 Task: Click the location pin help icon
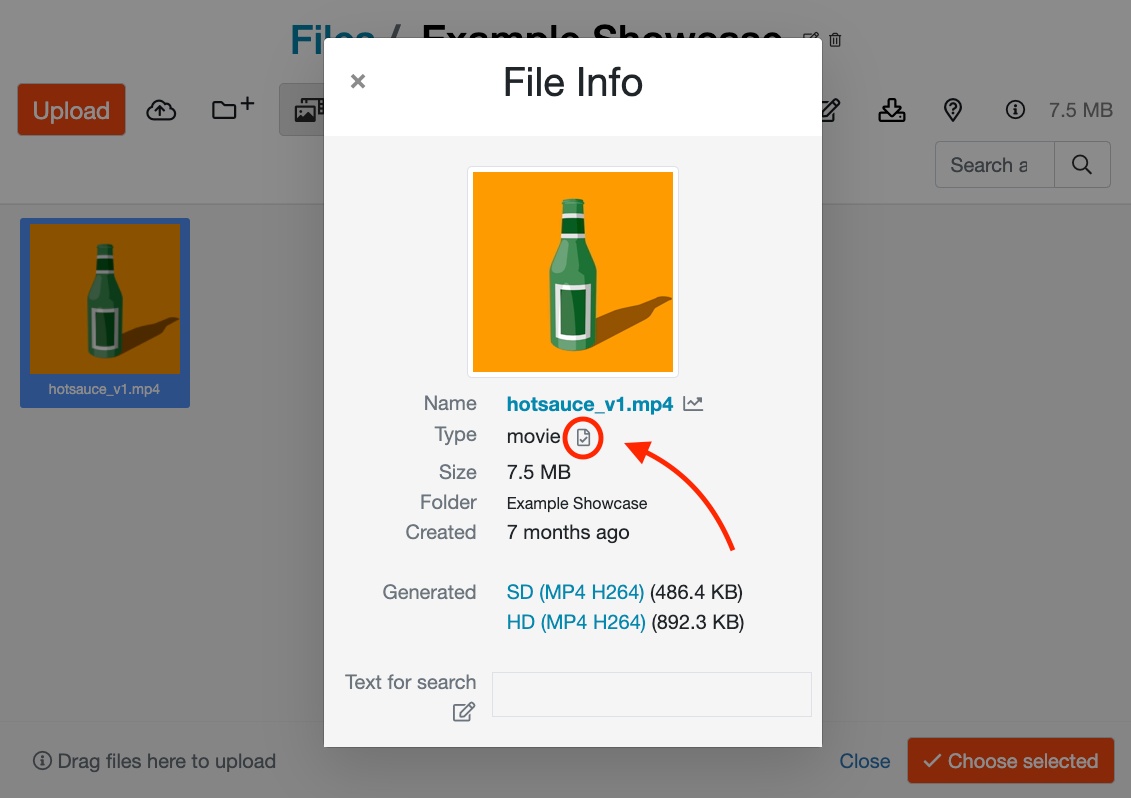[953, 110]
